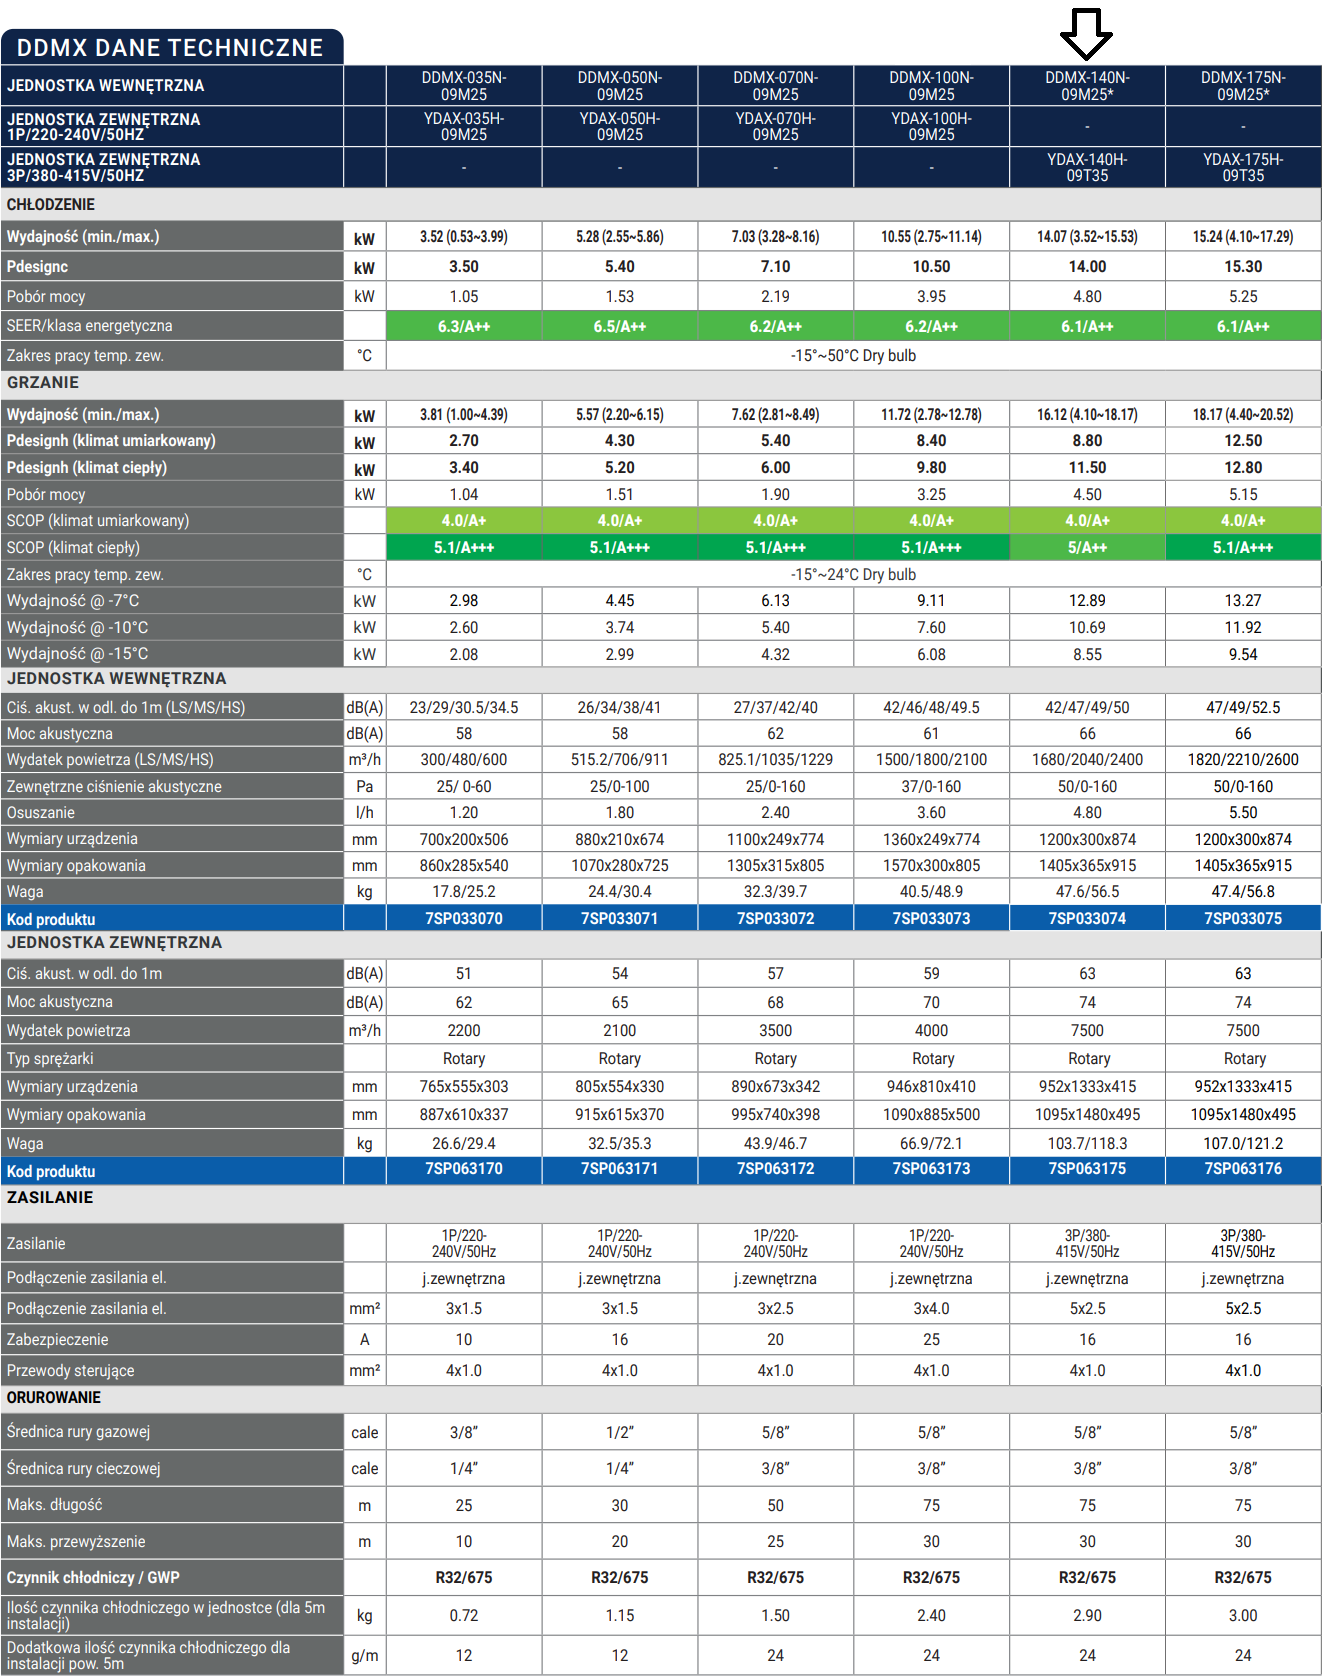1325x1678 pixels.
Task: Click the -15°~50°C Dry bulb cell
Action: [x=853, y=356]
